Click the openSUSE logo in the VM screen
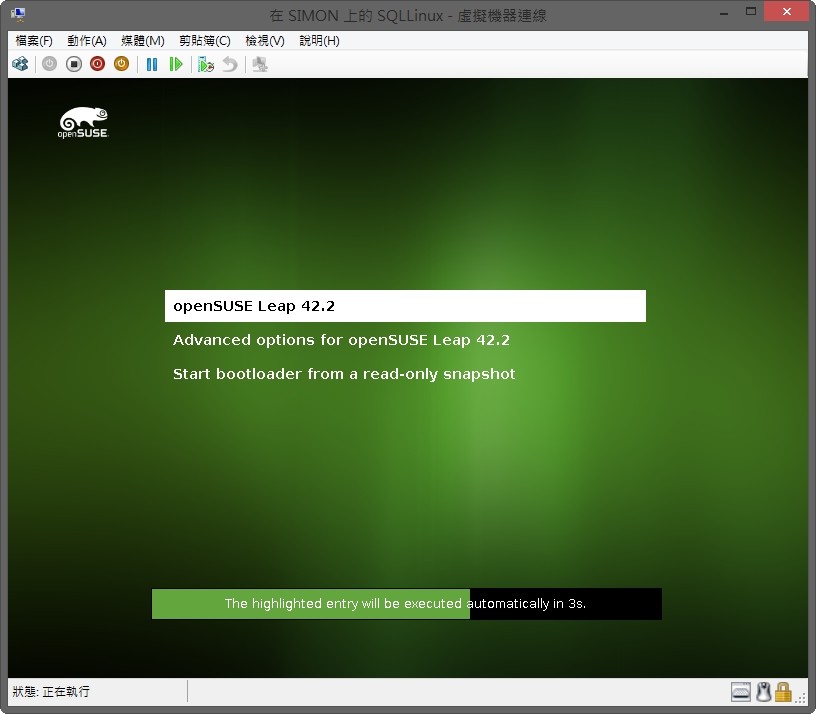 click(83, 123)
